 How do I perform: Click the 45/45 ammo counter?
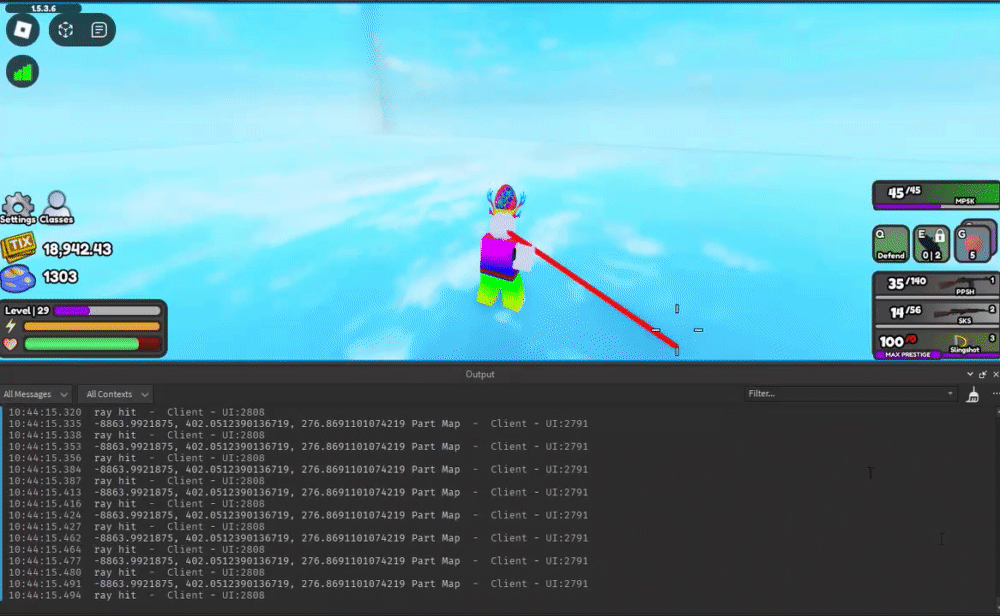904,192
